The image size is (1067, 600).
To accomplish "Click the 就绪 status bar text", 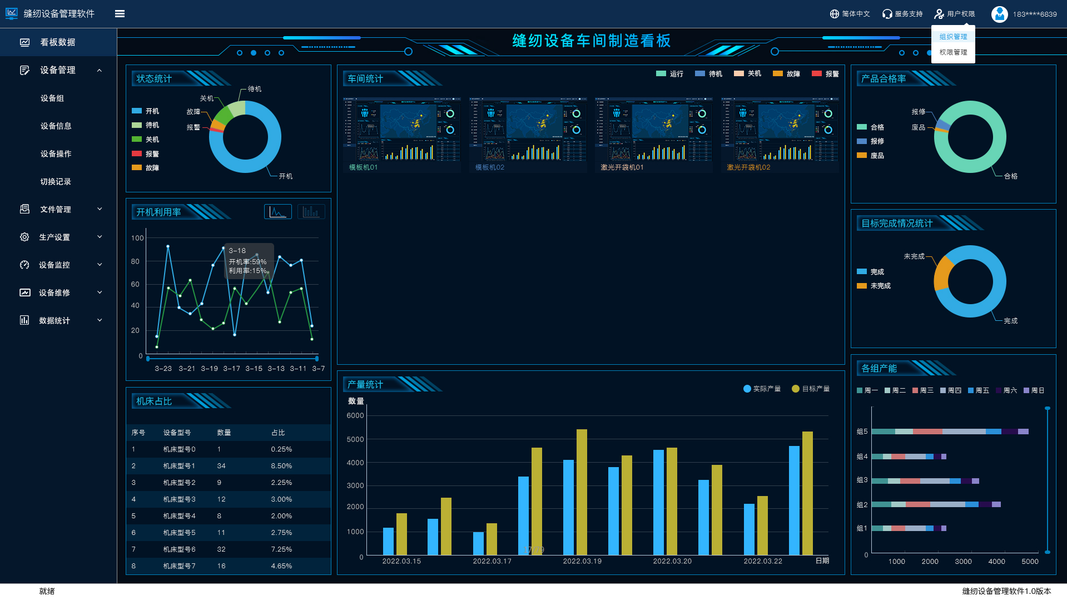I will [47, 591].
